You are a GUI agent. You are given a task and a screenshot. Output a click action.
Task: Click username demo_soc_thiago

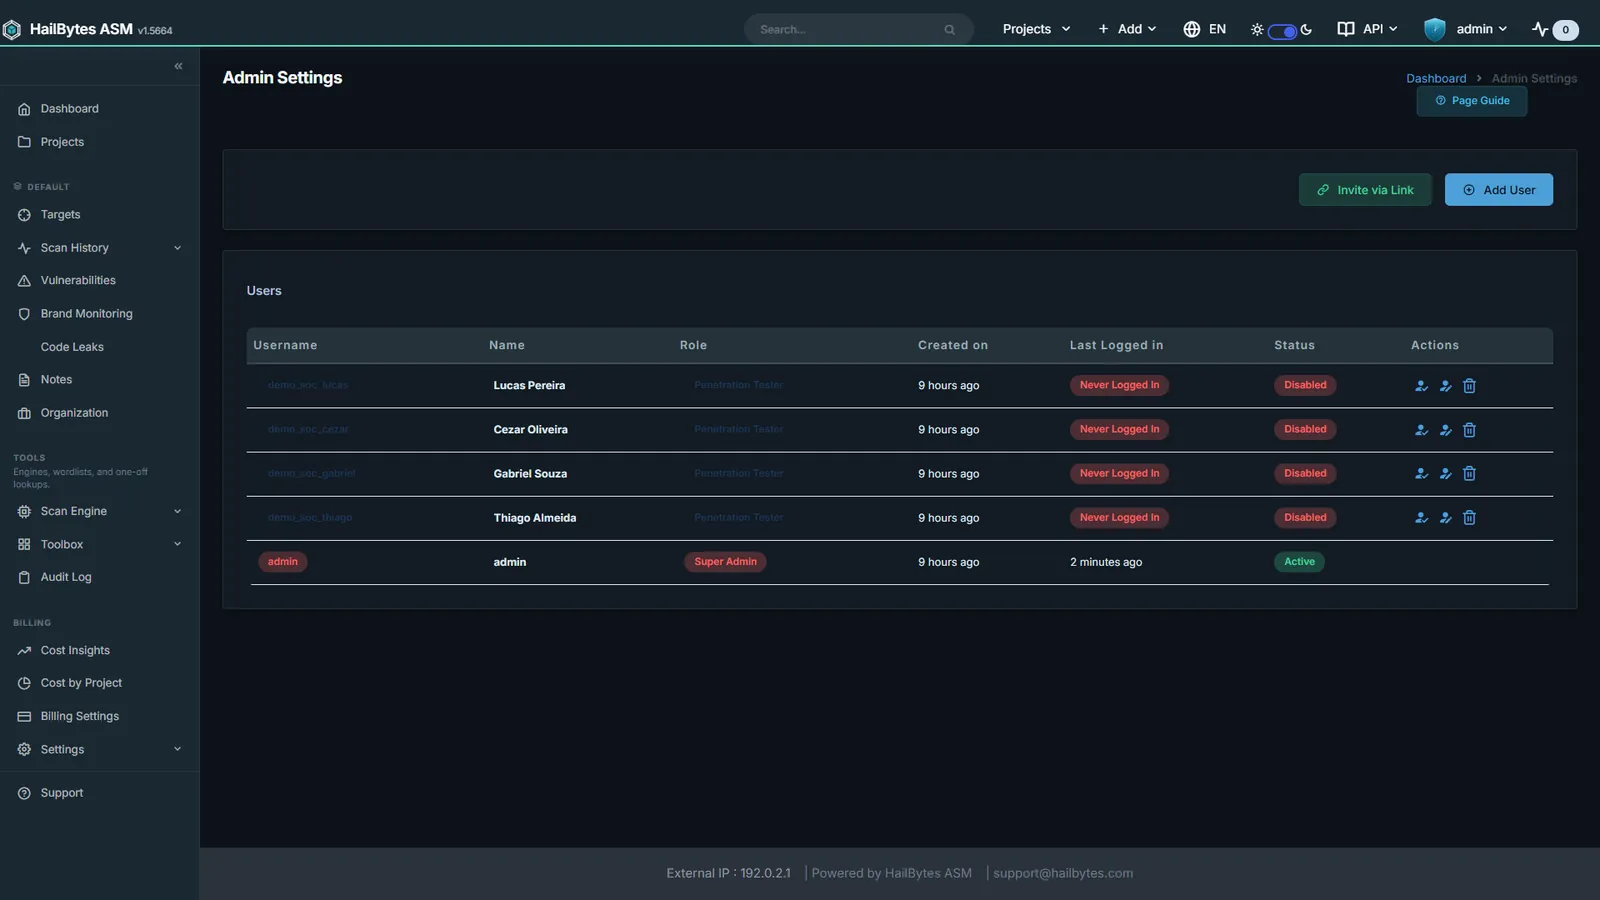pos(310,517)
